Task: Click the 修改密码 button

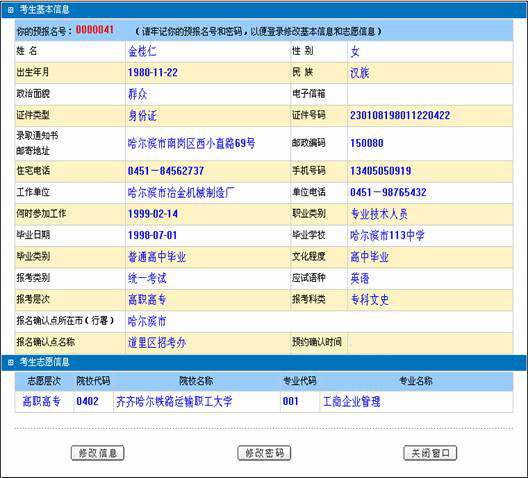Action: (264, 453)
